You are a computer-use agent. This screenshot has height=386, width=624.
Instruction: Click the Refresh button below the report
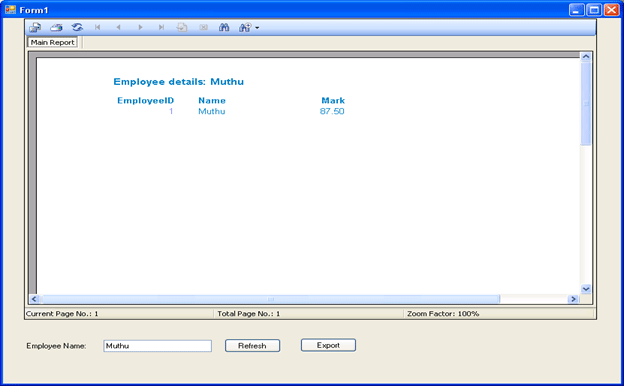pos(252,346)
